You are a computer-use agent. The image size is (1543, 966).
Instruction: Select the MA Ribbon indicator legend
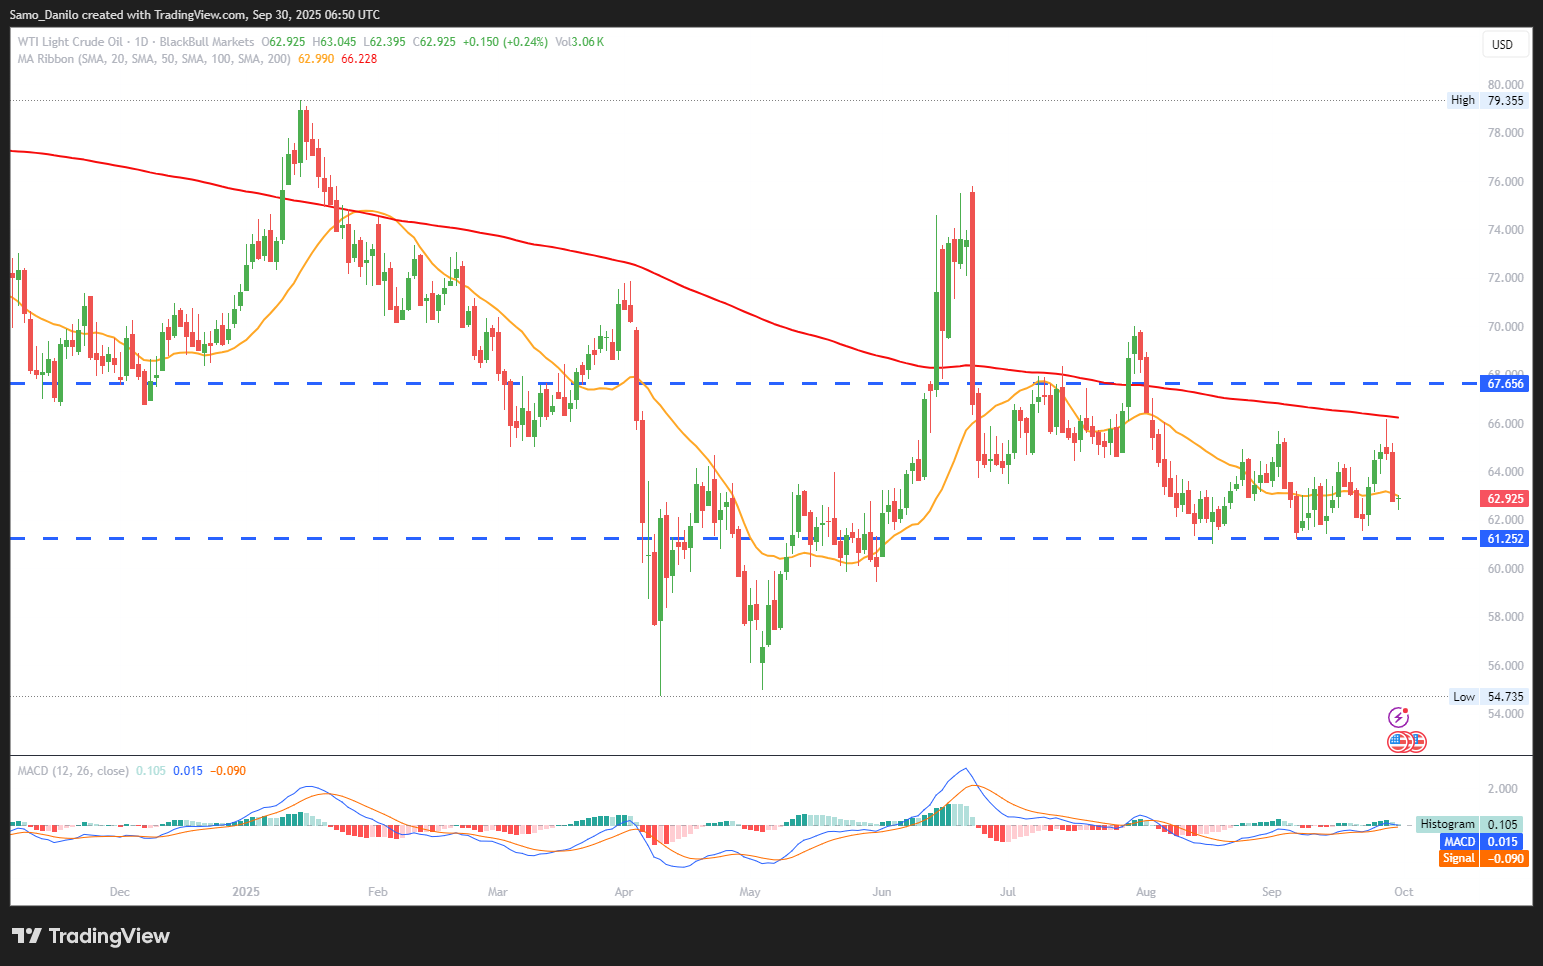click(154, 59)
